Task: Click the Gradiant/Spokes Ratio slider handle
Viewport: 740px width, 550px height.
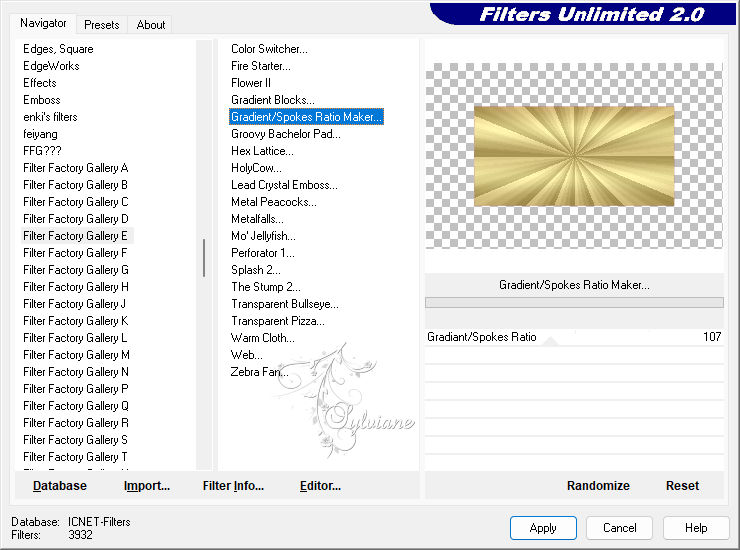Action: (x=550, y=342)
